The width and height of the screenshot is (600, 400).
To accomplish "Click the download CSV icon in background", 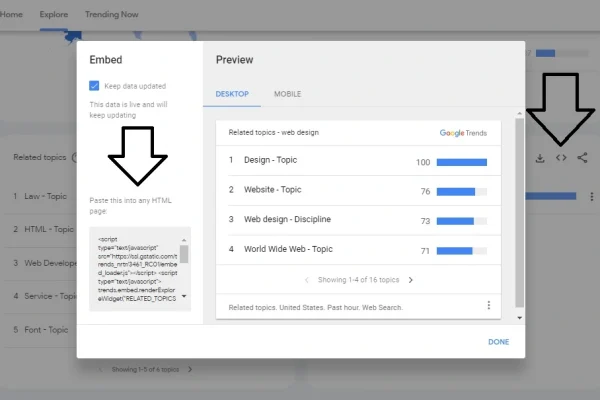I will [x=540, y=158].
